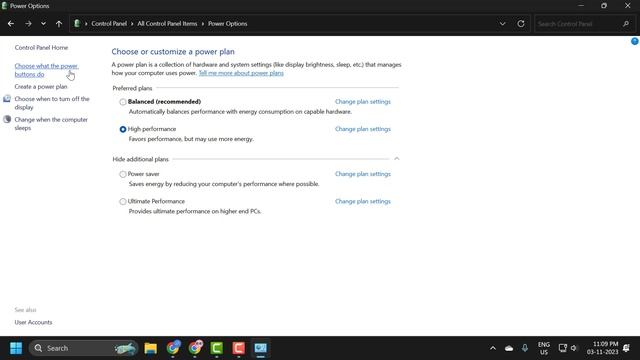Select All Control Panel Items breadcrumb
Image resolution: width=640 pixels, height=360 pixels.
[167, 24]
